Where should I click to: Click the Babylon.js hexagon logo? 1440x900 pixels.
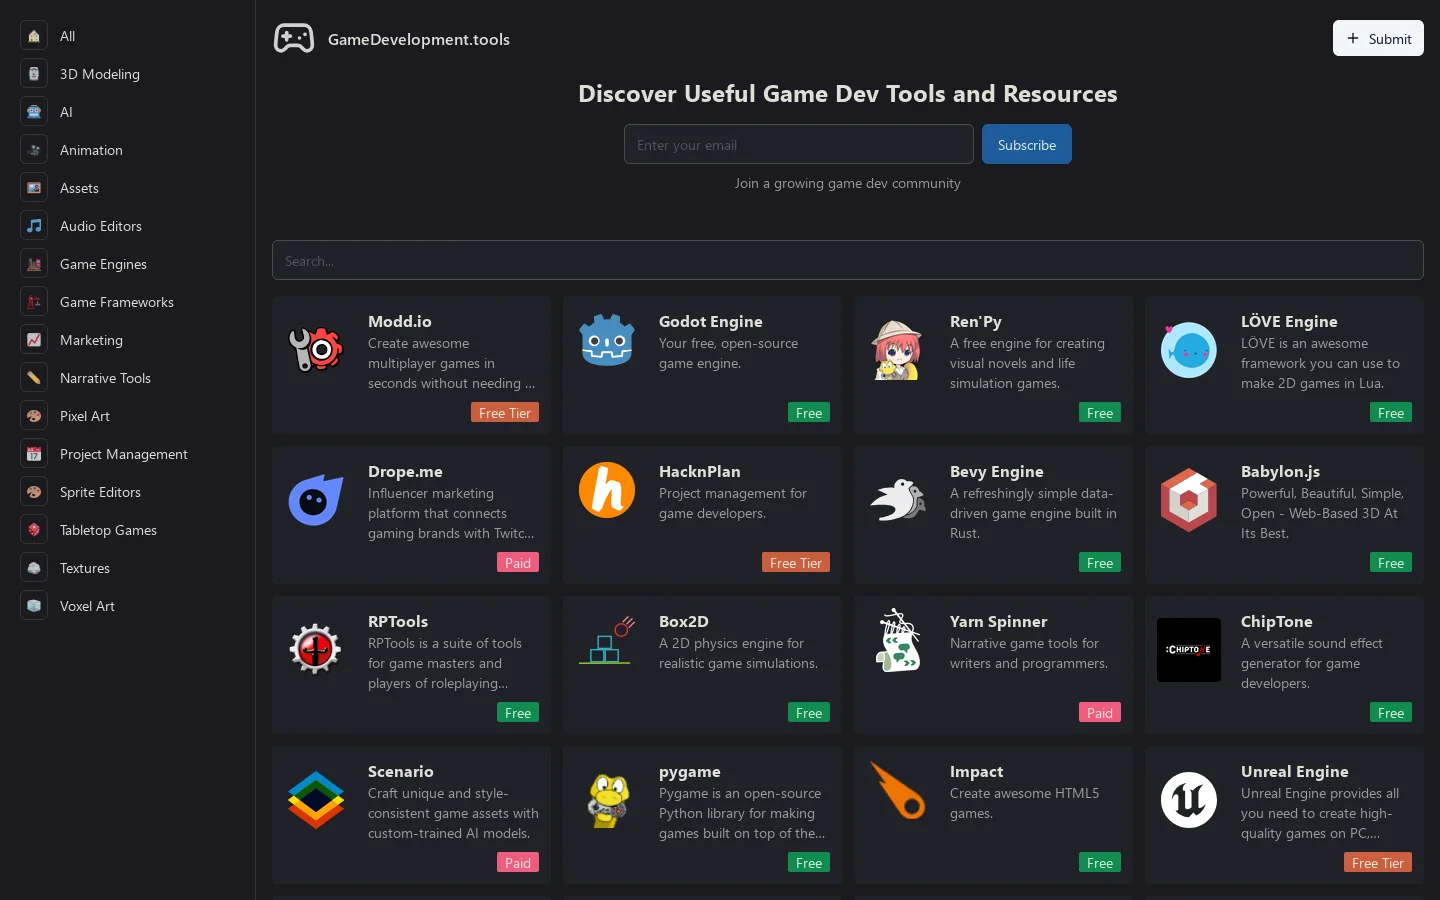(1189, 500)
